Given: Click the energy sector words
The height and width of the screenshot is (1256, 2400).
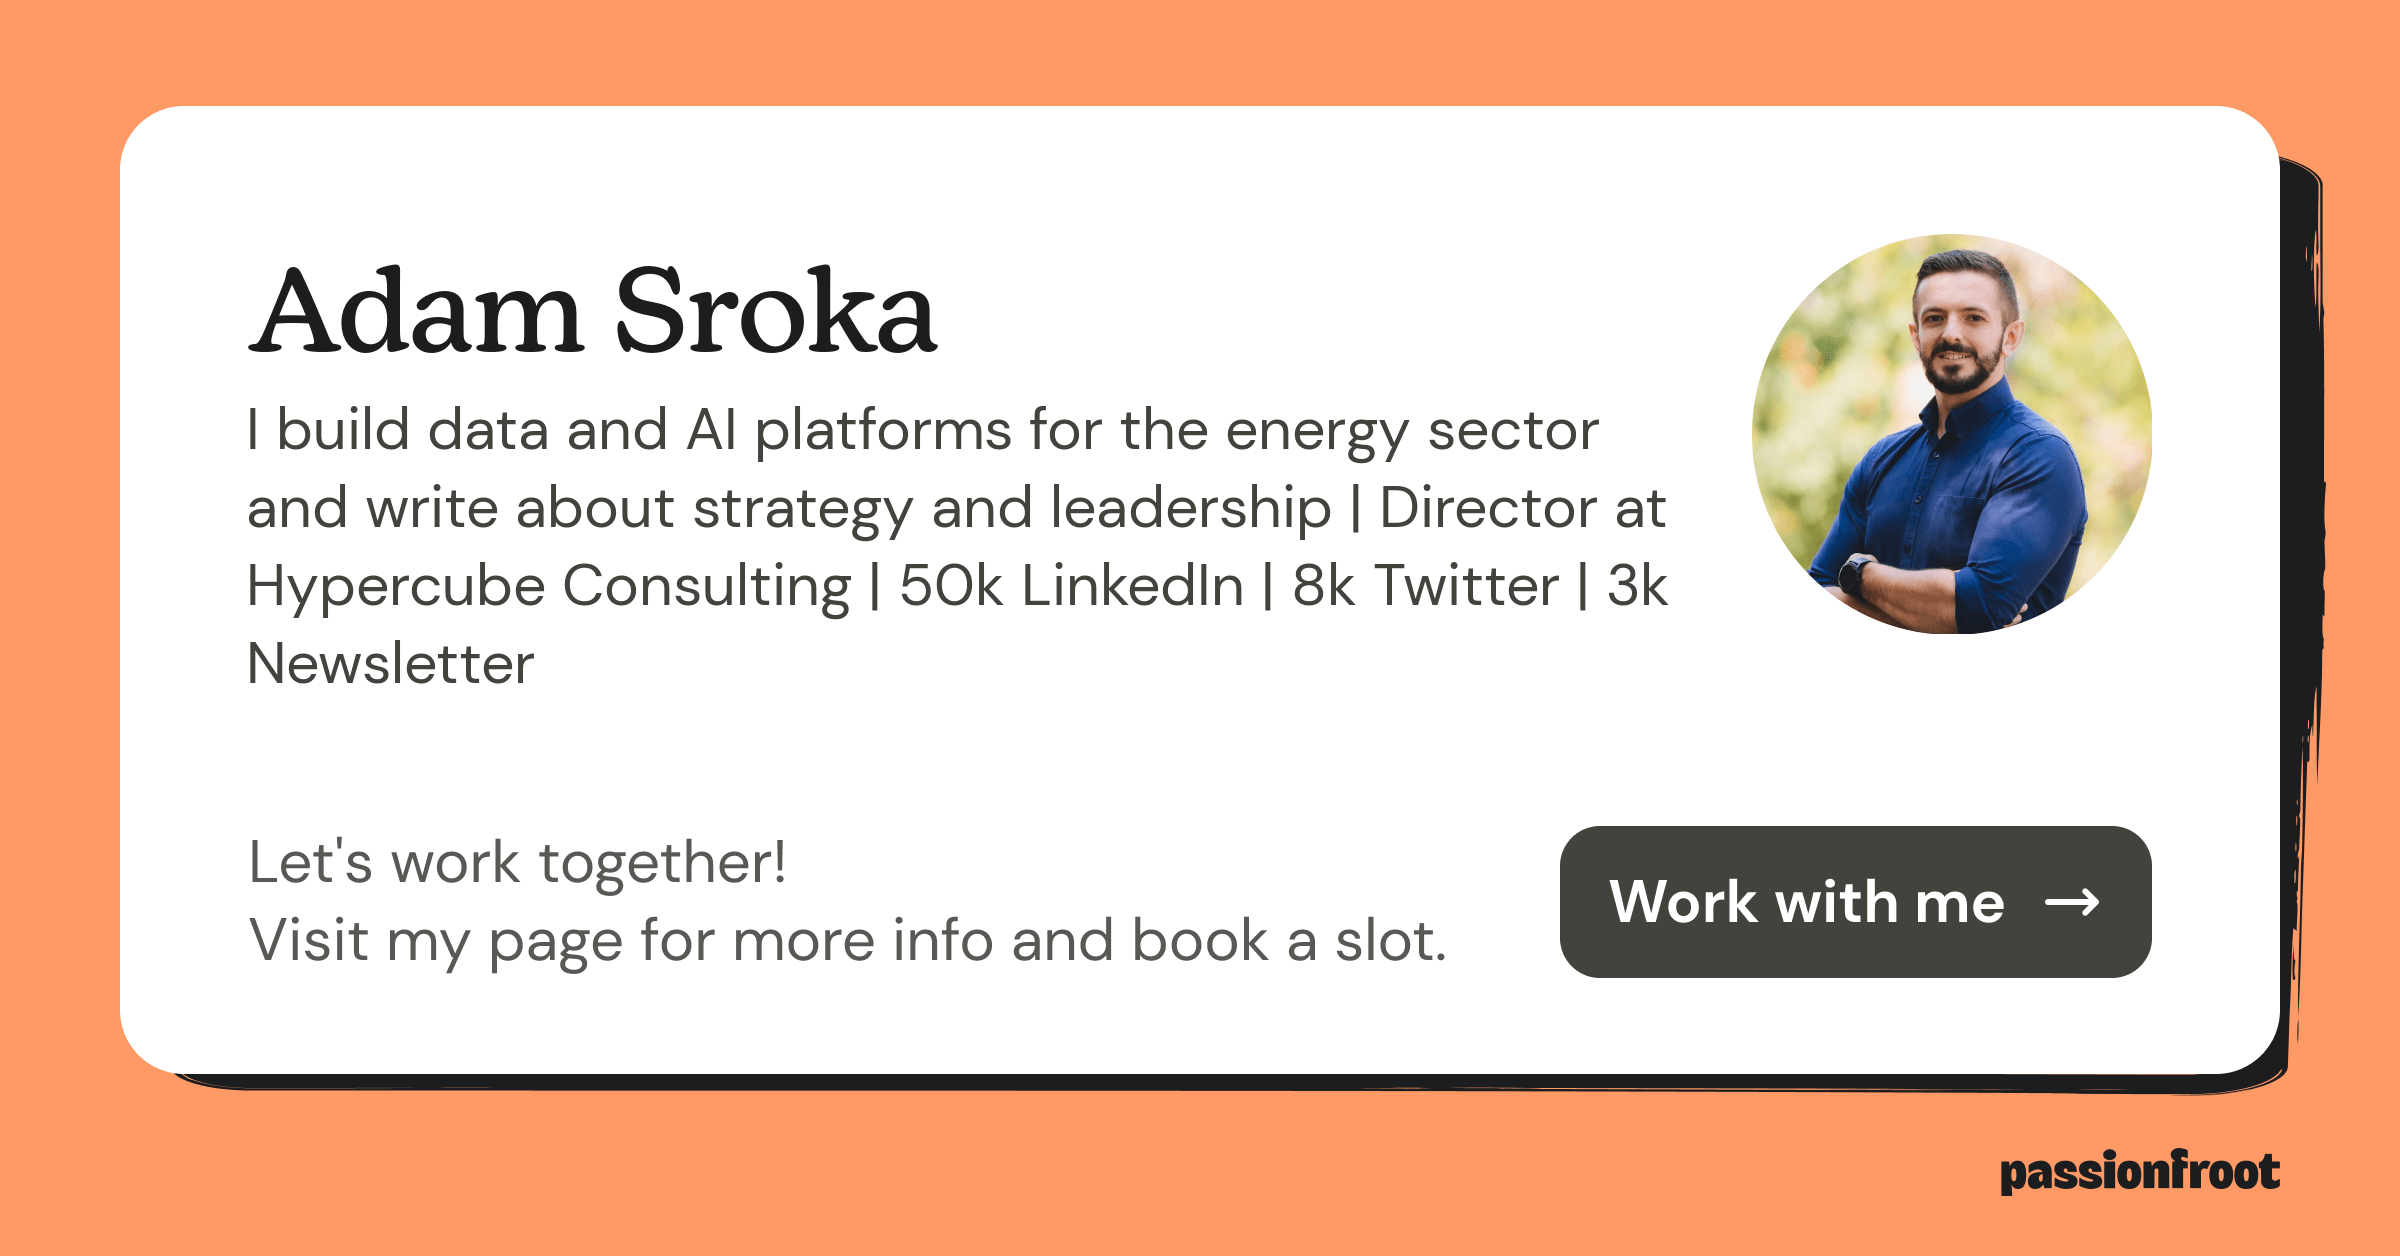Looking at the screenshot, I should (1411, 430).
